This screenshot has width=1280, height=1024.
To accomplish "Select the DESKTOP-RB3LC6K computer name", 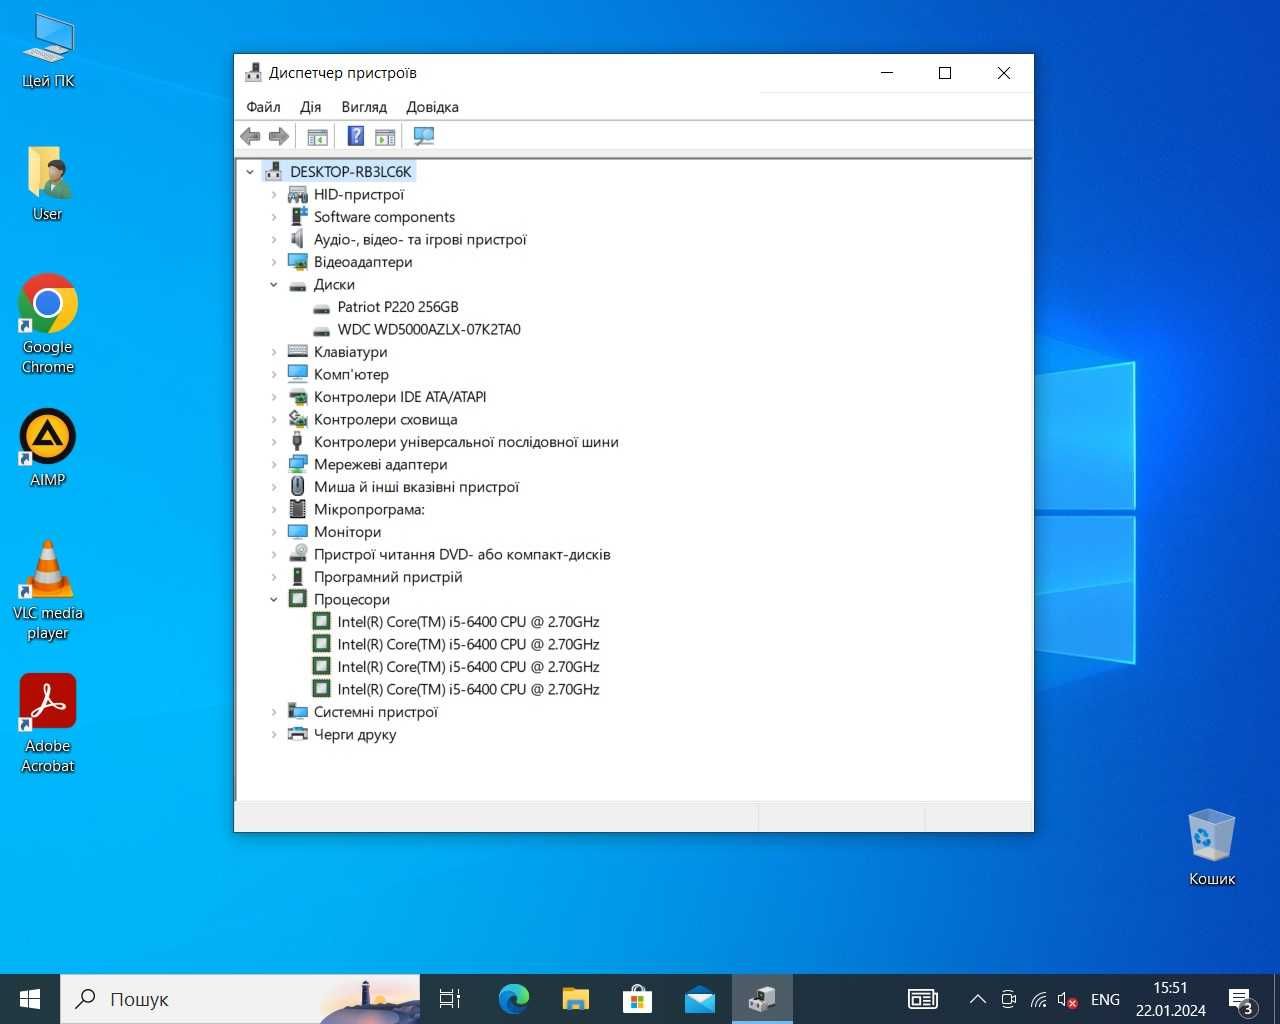I will (x=350, y=172).
